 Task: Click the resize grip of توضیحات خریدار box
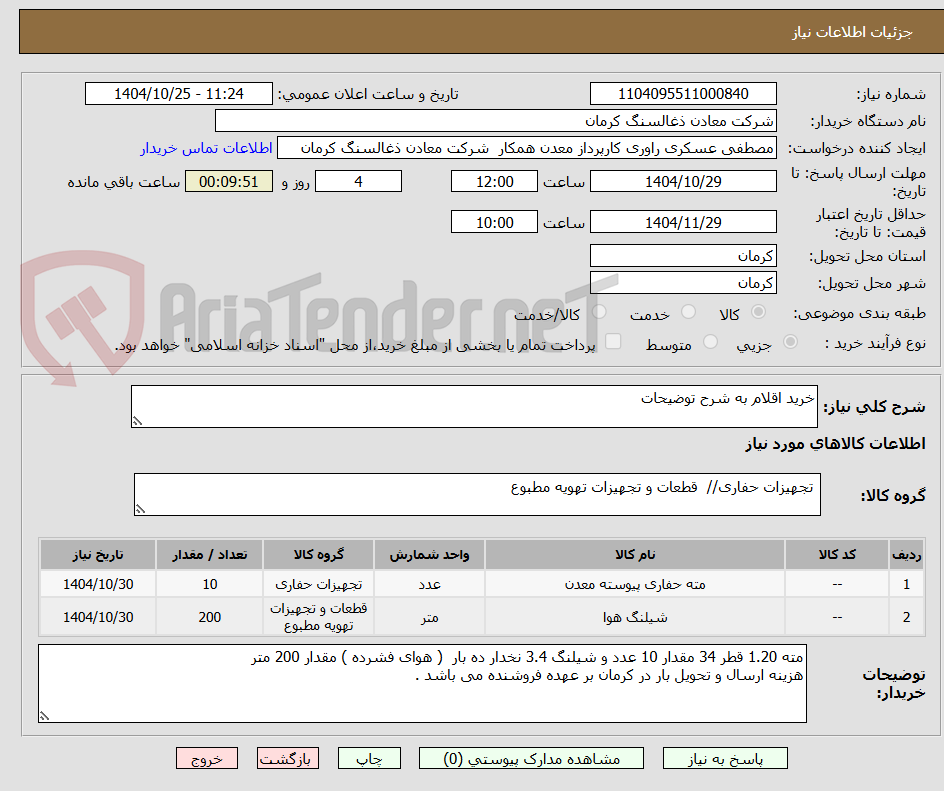coord(44,716)
